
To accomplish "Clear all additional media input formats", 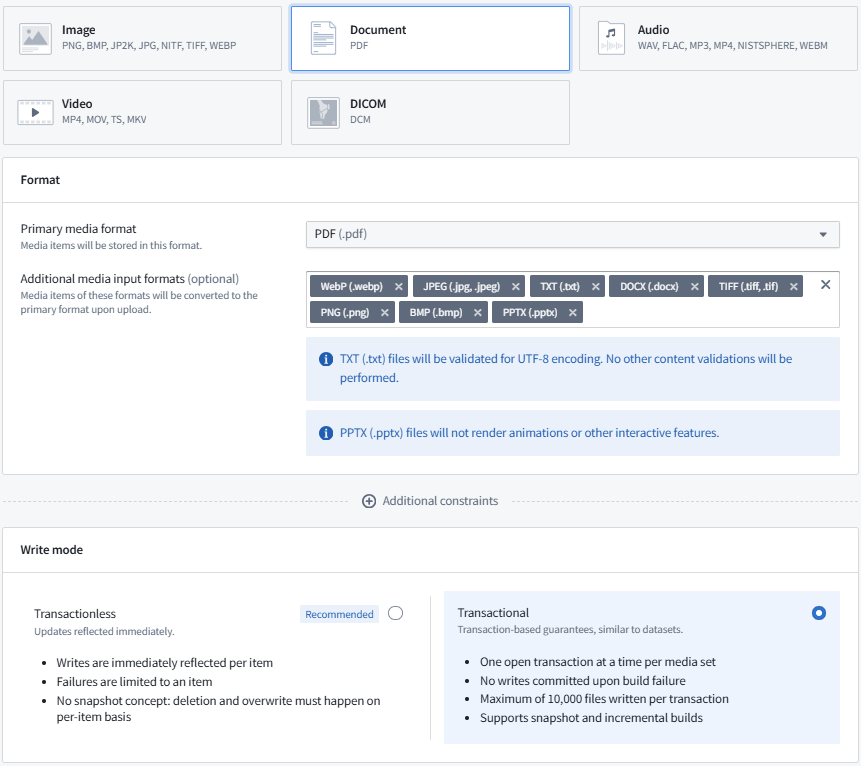I will 825,285.
